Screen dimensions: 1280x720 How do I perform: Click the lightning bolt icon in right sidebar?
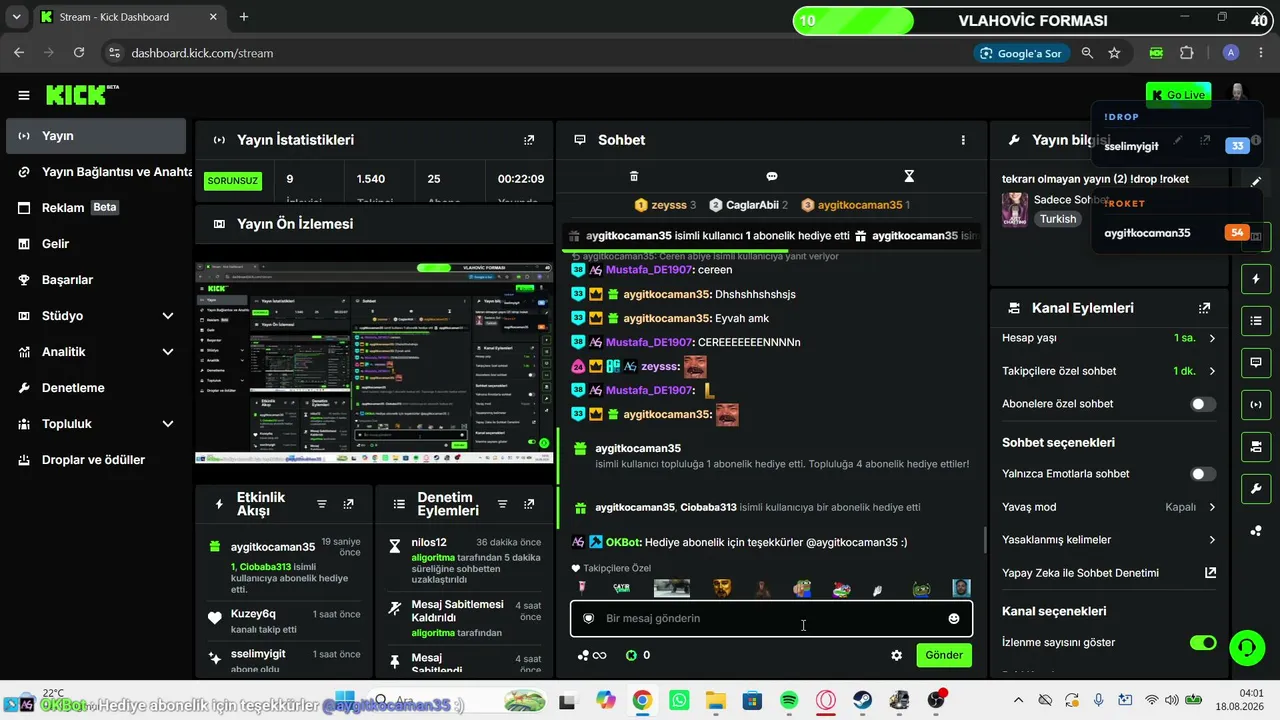(x=1256, y=278)
